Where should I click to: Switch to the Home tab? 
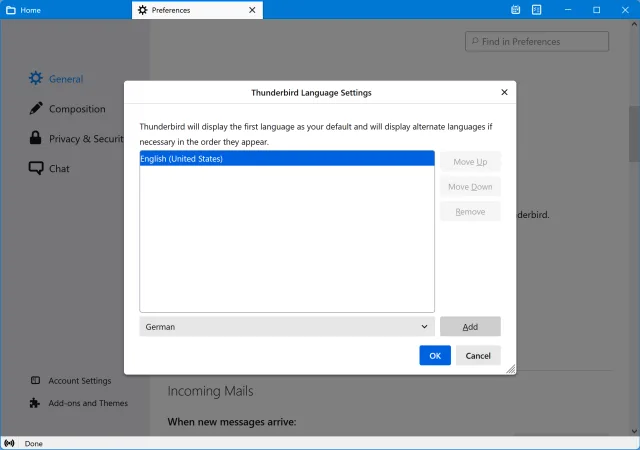pyautogui.click(x=30, y=10)
